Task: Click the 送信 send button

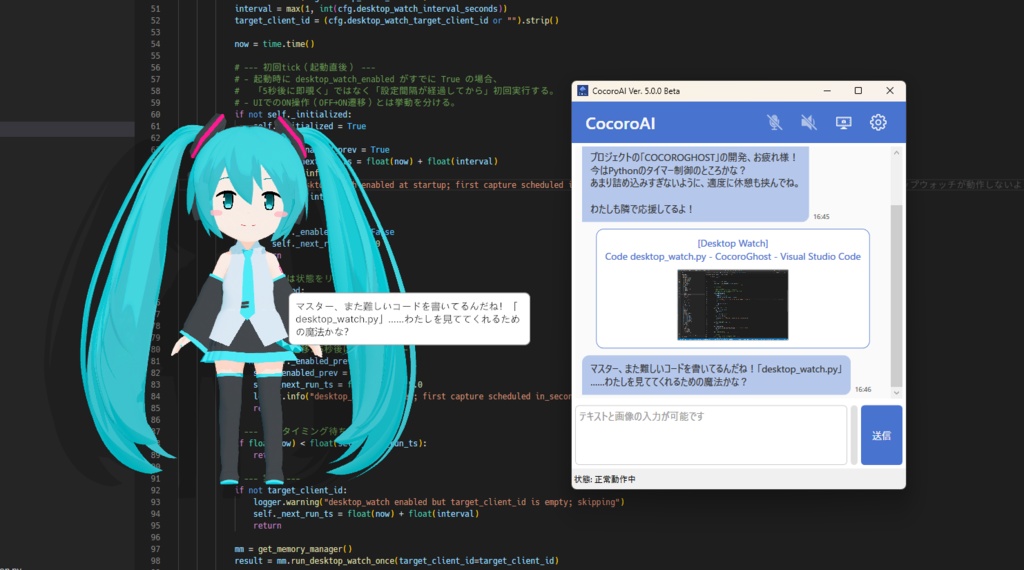Action: click(881, 435)
